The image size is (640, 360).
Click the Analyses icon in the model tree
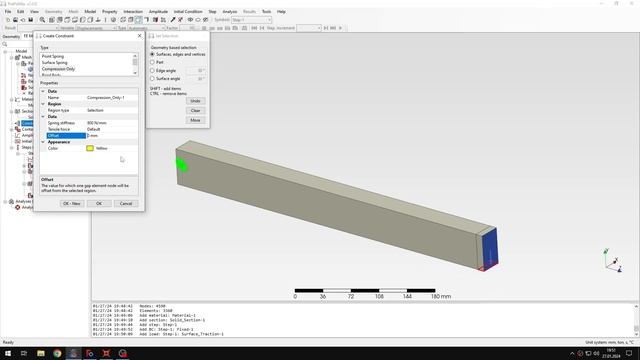pos(11,202)
